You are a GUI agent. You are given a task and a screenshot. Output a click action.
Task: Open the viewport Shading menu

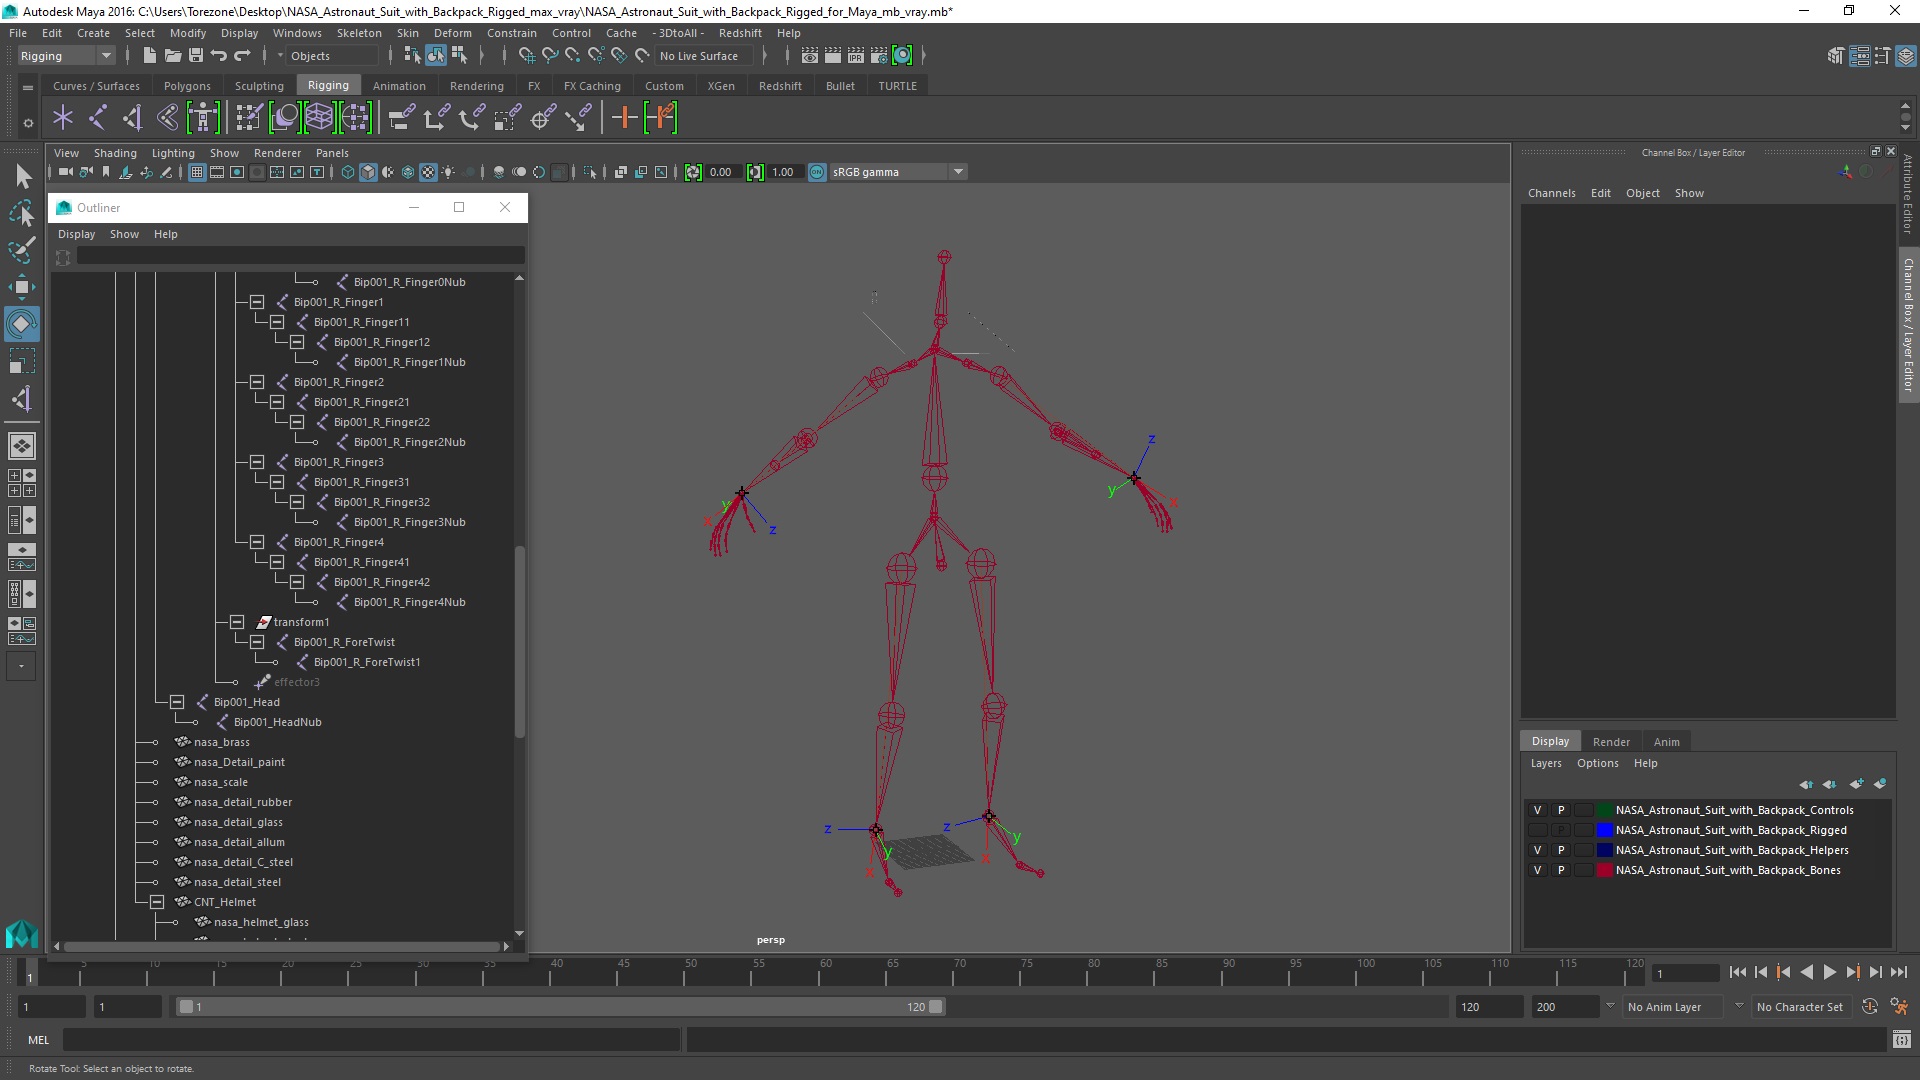tap(115, 153)
